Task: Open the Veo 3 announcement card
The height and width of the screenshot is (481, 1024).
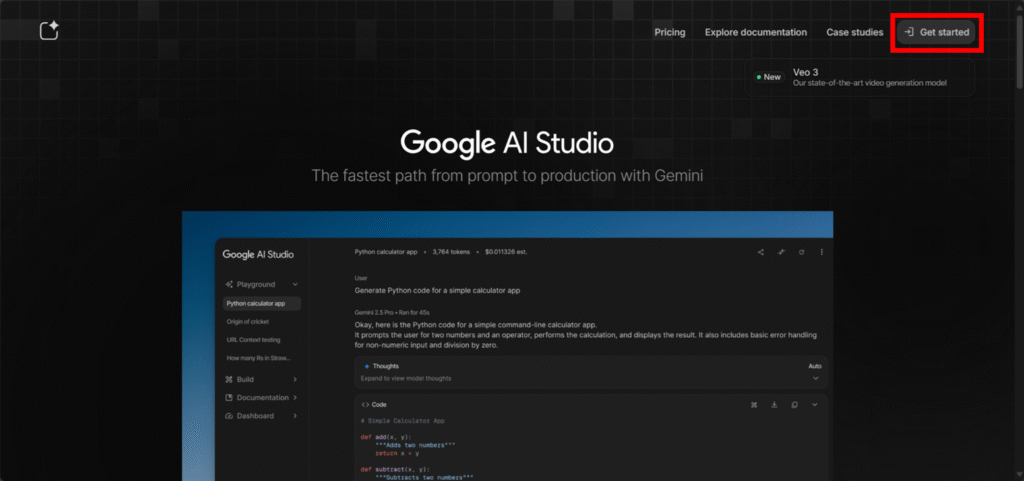Action: [859, 77]
